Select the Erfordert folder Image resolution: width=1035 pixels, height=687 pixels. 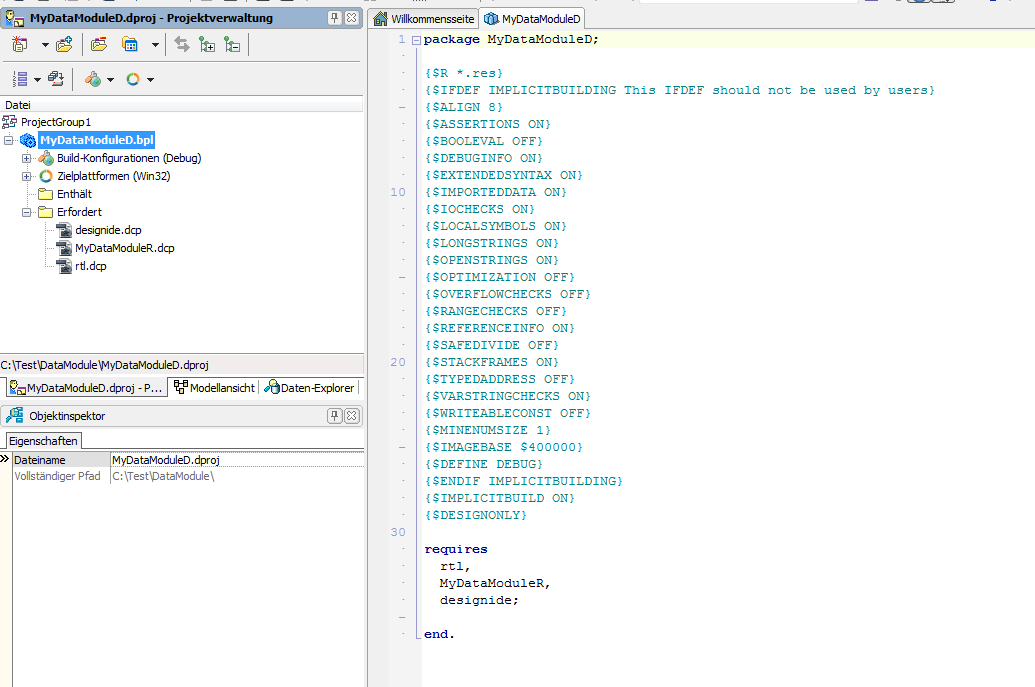79,212
